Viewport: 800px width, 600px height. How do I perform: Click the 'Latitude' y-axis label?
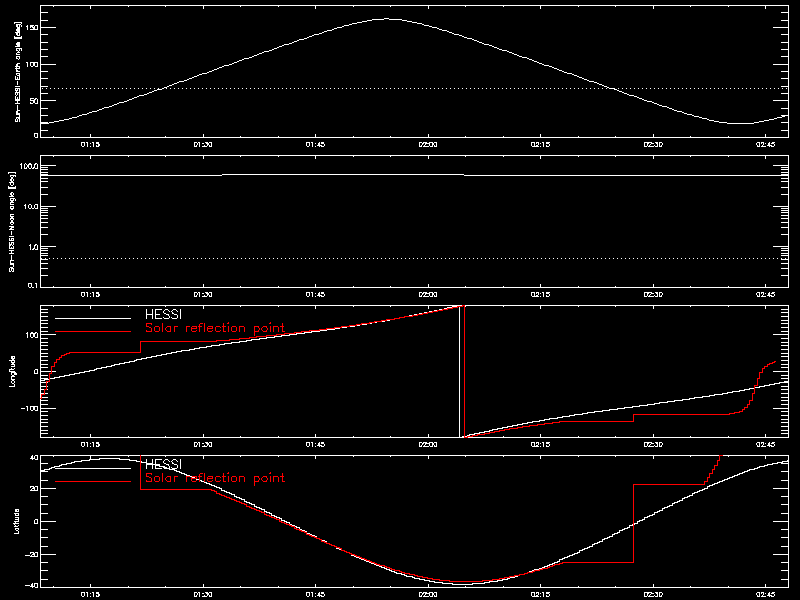[x=16, y=521]
